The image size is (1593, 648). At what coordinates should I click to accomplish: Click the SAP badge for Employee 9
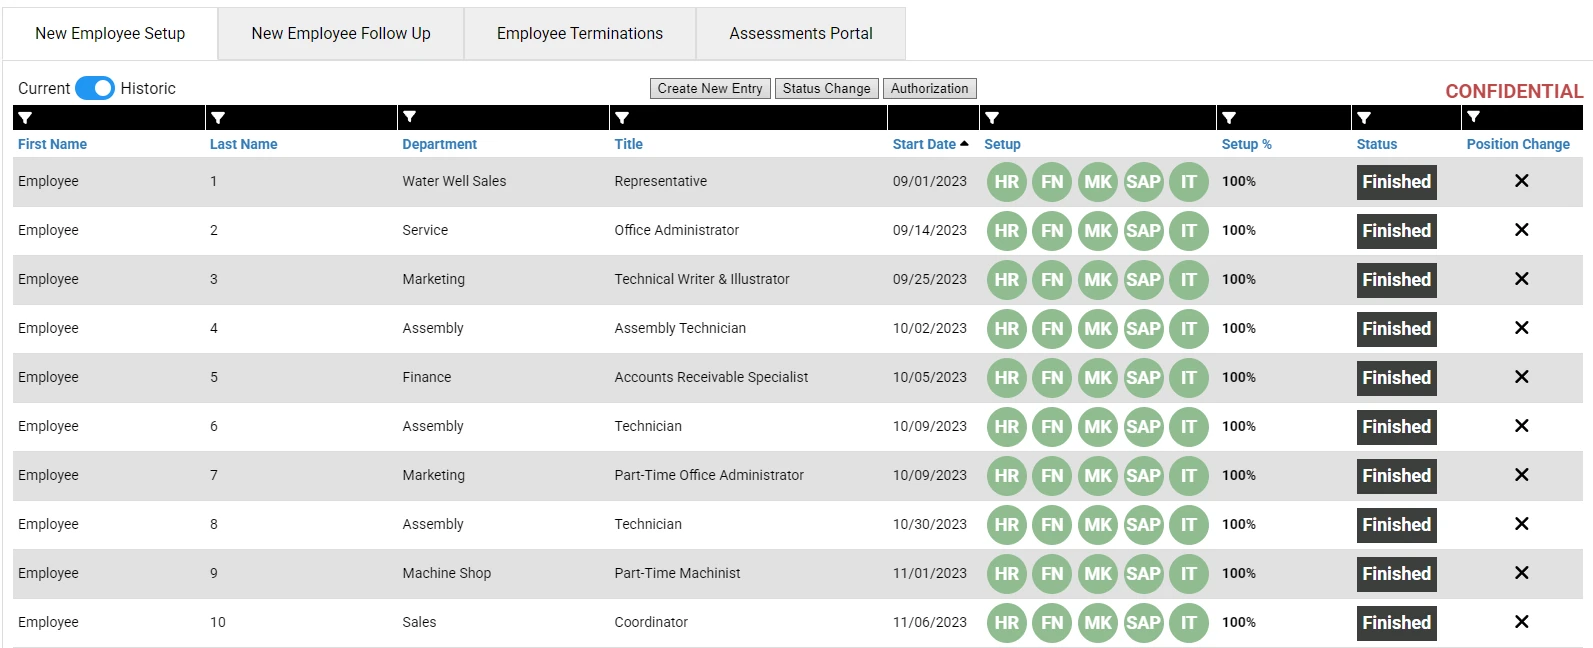click(x=1143, y=574)
